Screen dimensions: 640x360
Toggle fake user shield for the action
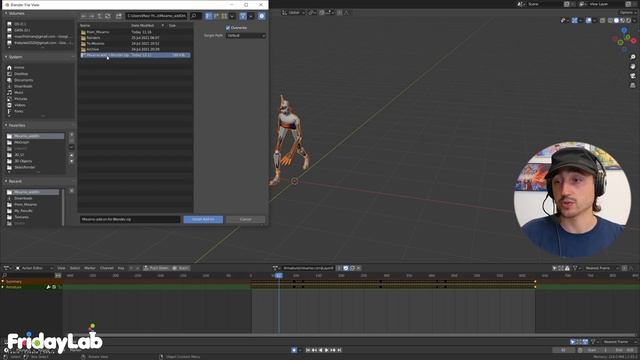346,268
